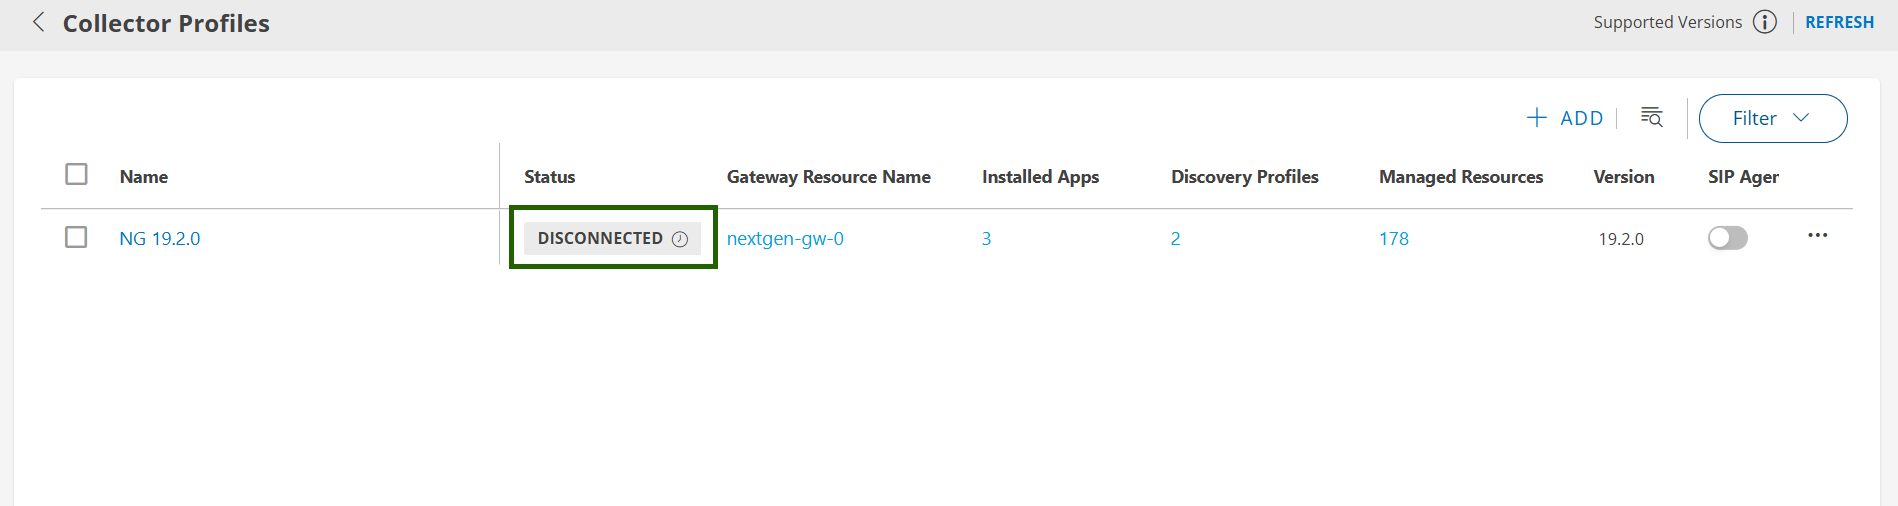The width and height of the screenshot is (1898, 506).
Task: Click the Name column header
Action: pyautogui.click(x=144, y=177)
